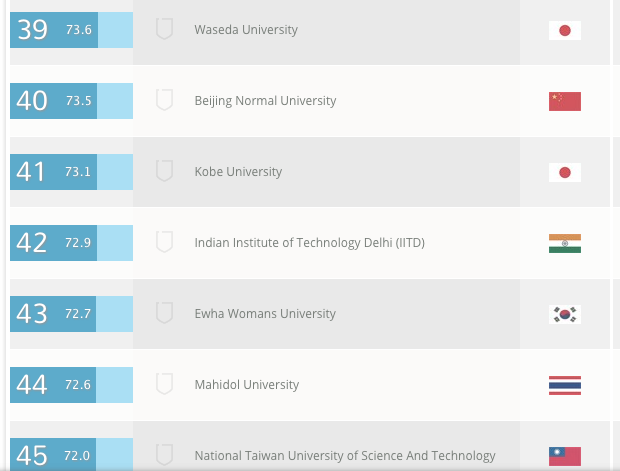Click Taiwan flag in the rank 45 row
Screen dimensions: 620x471
pos(565,456)
